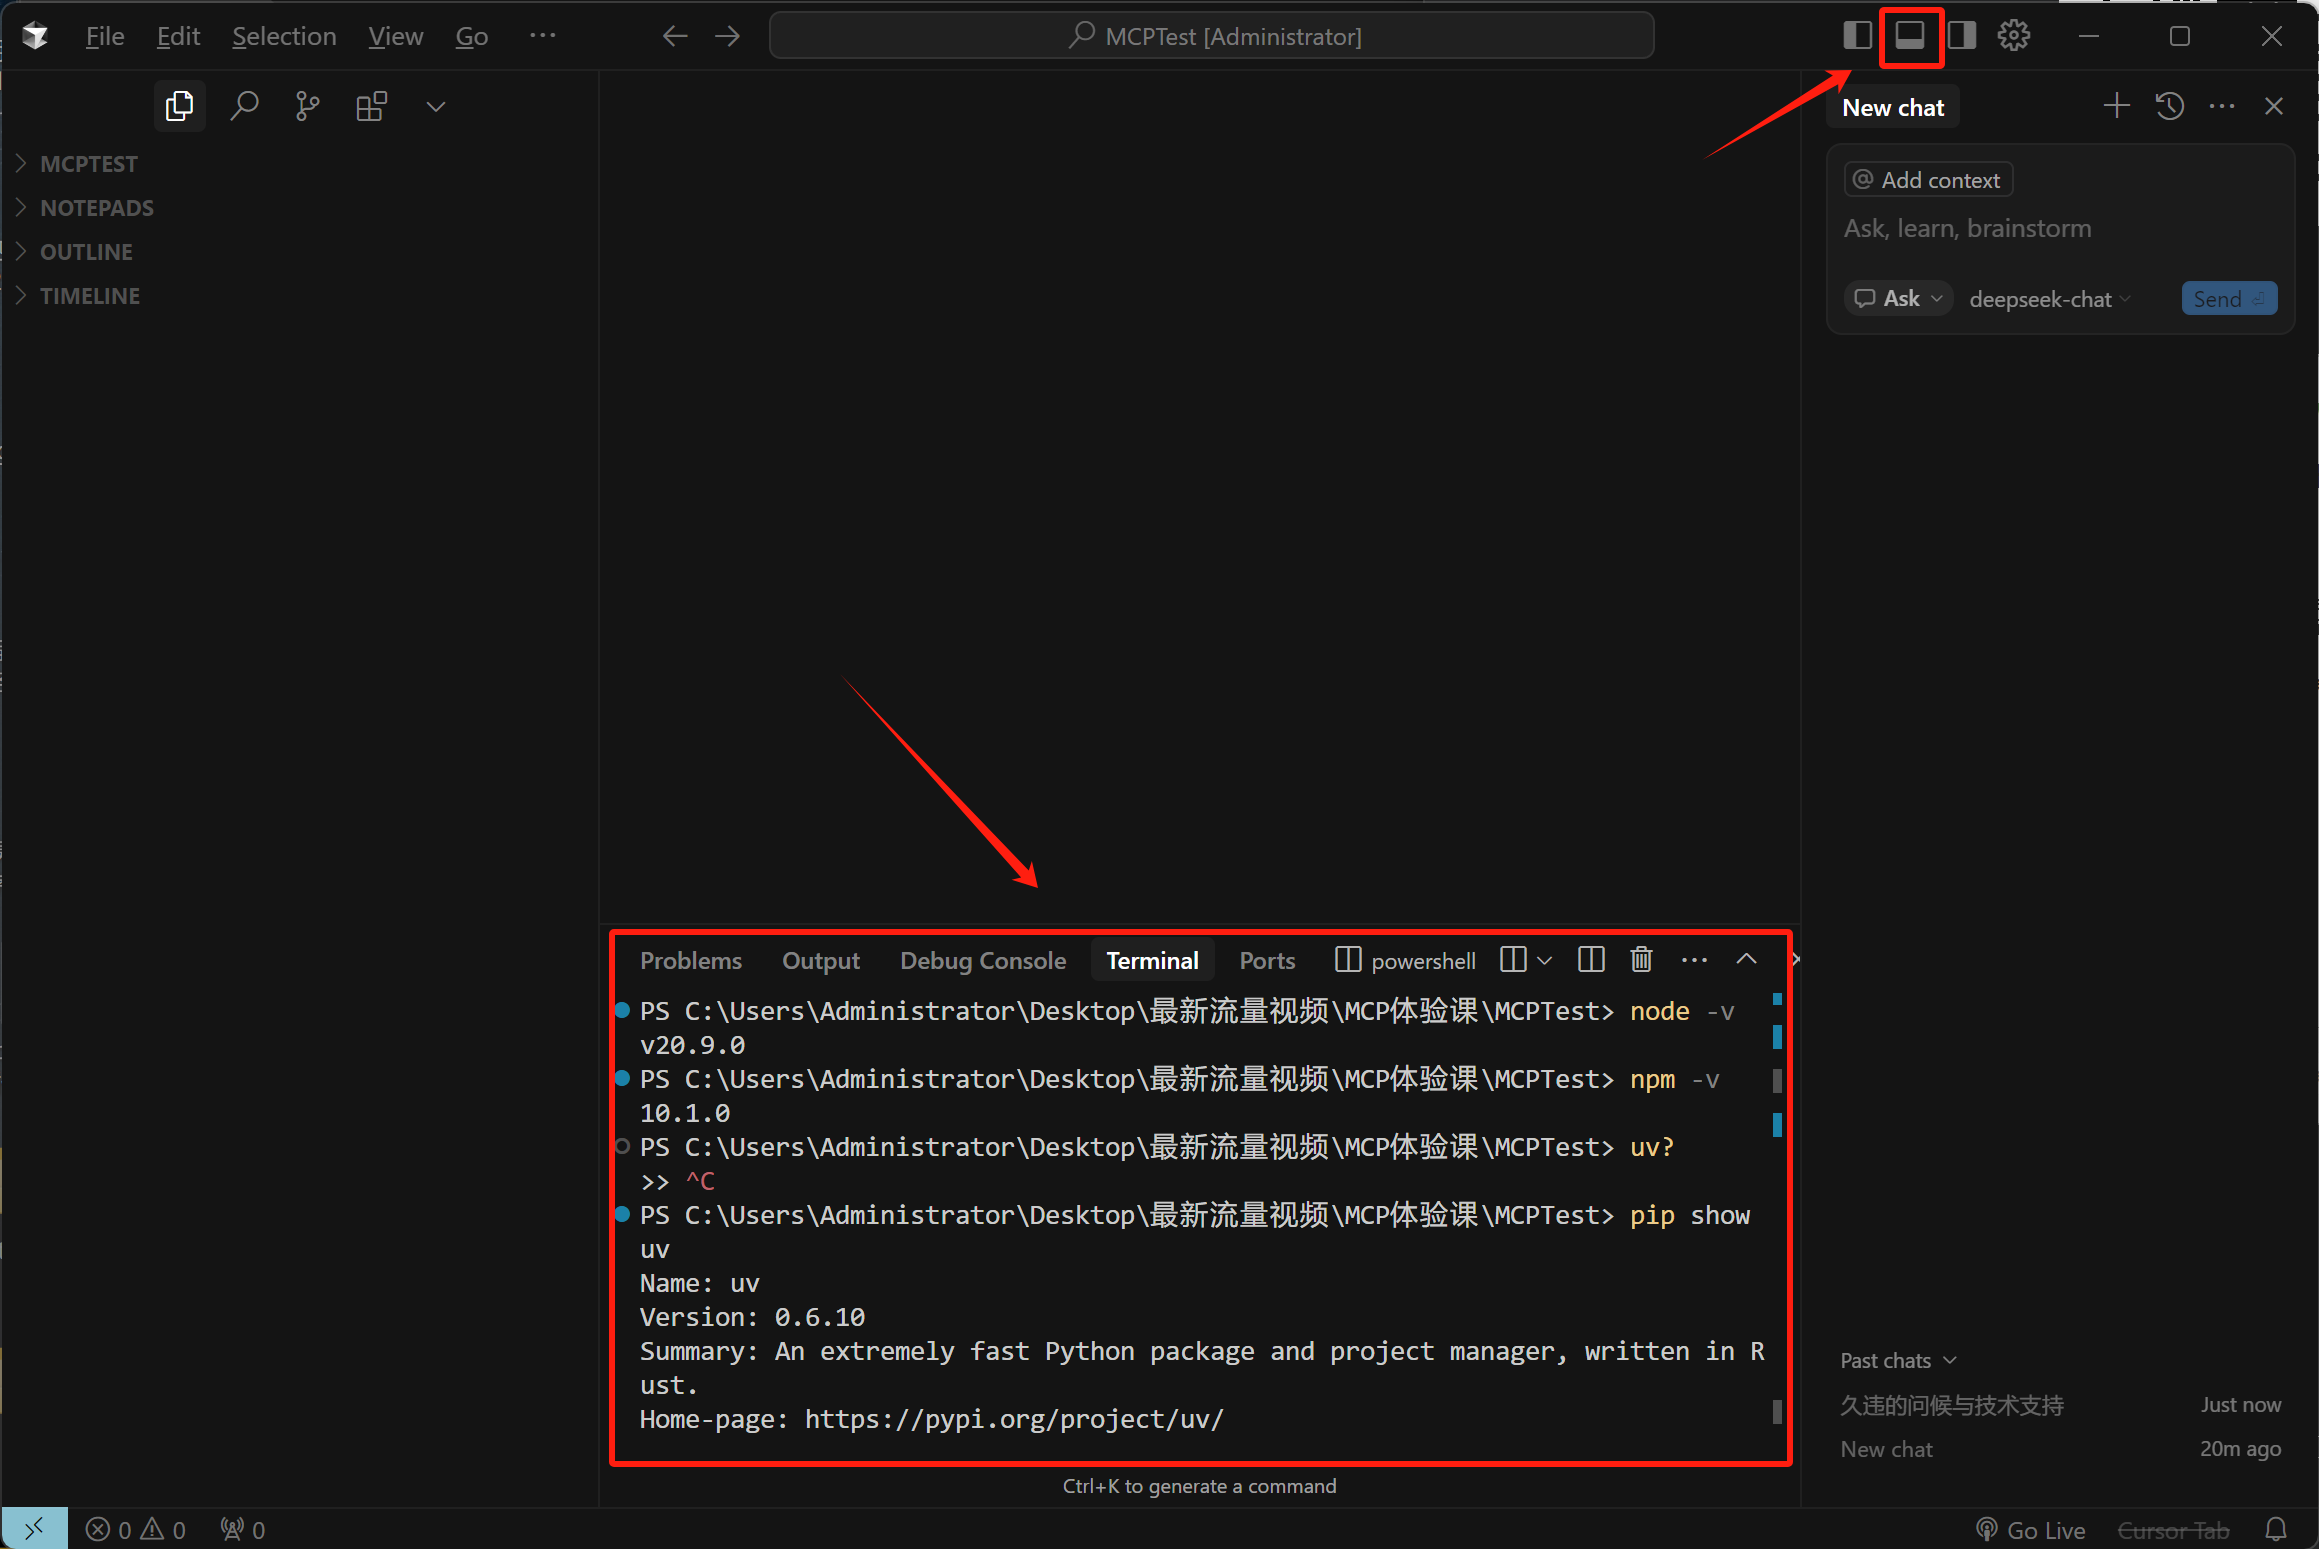Select the New chat tab
The image size is (2319, 1549).
(1893, 107)
